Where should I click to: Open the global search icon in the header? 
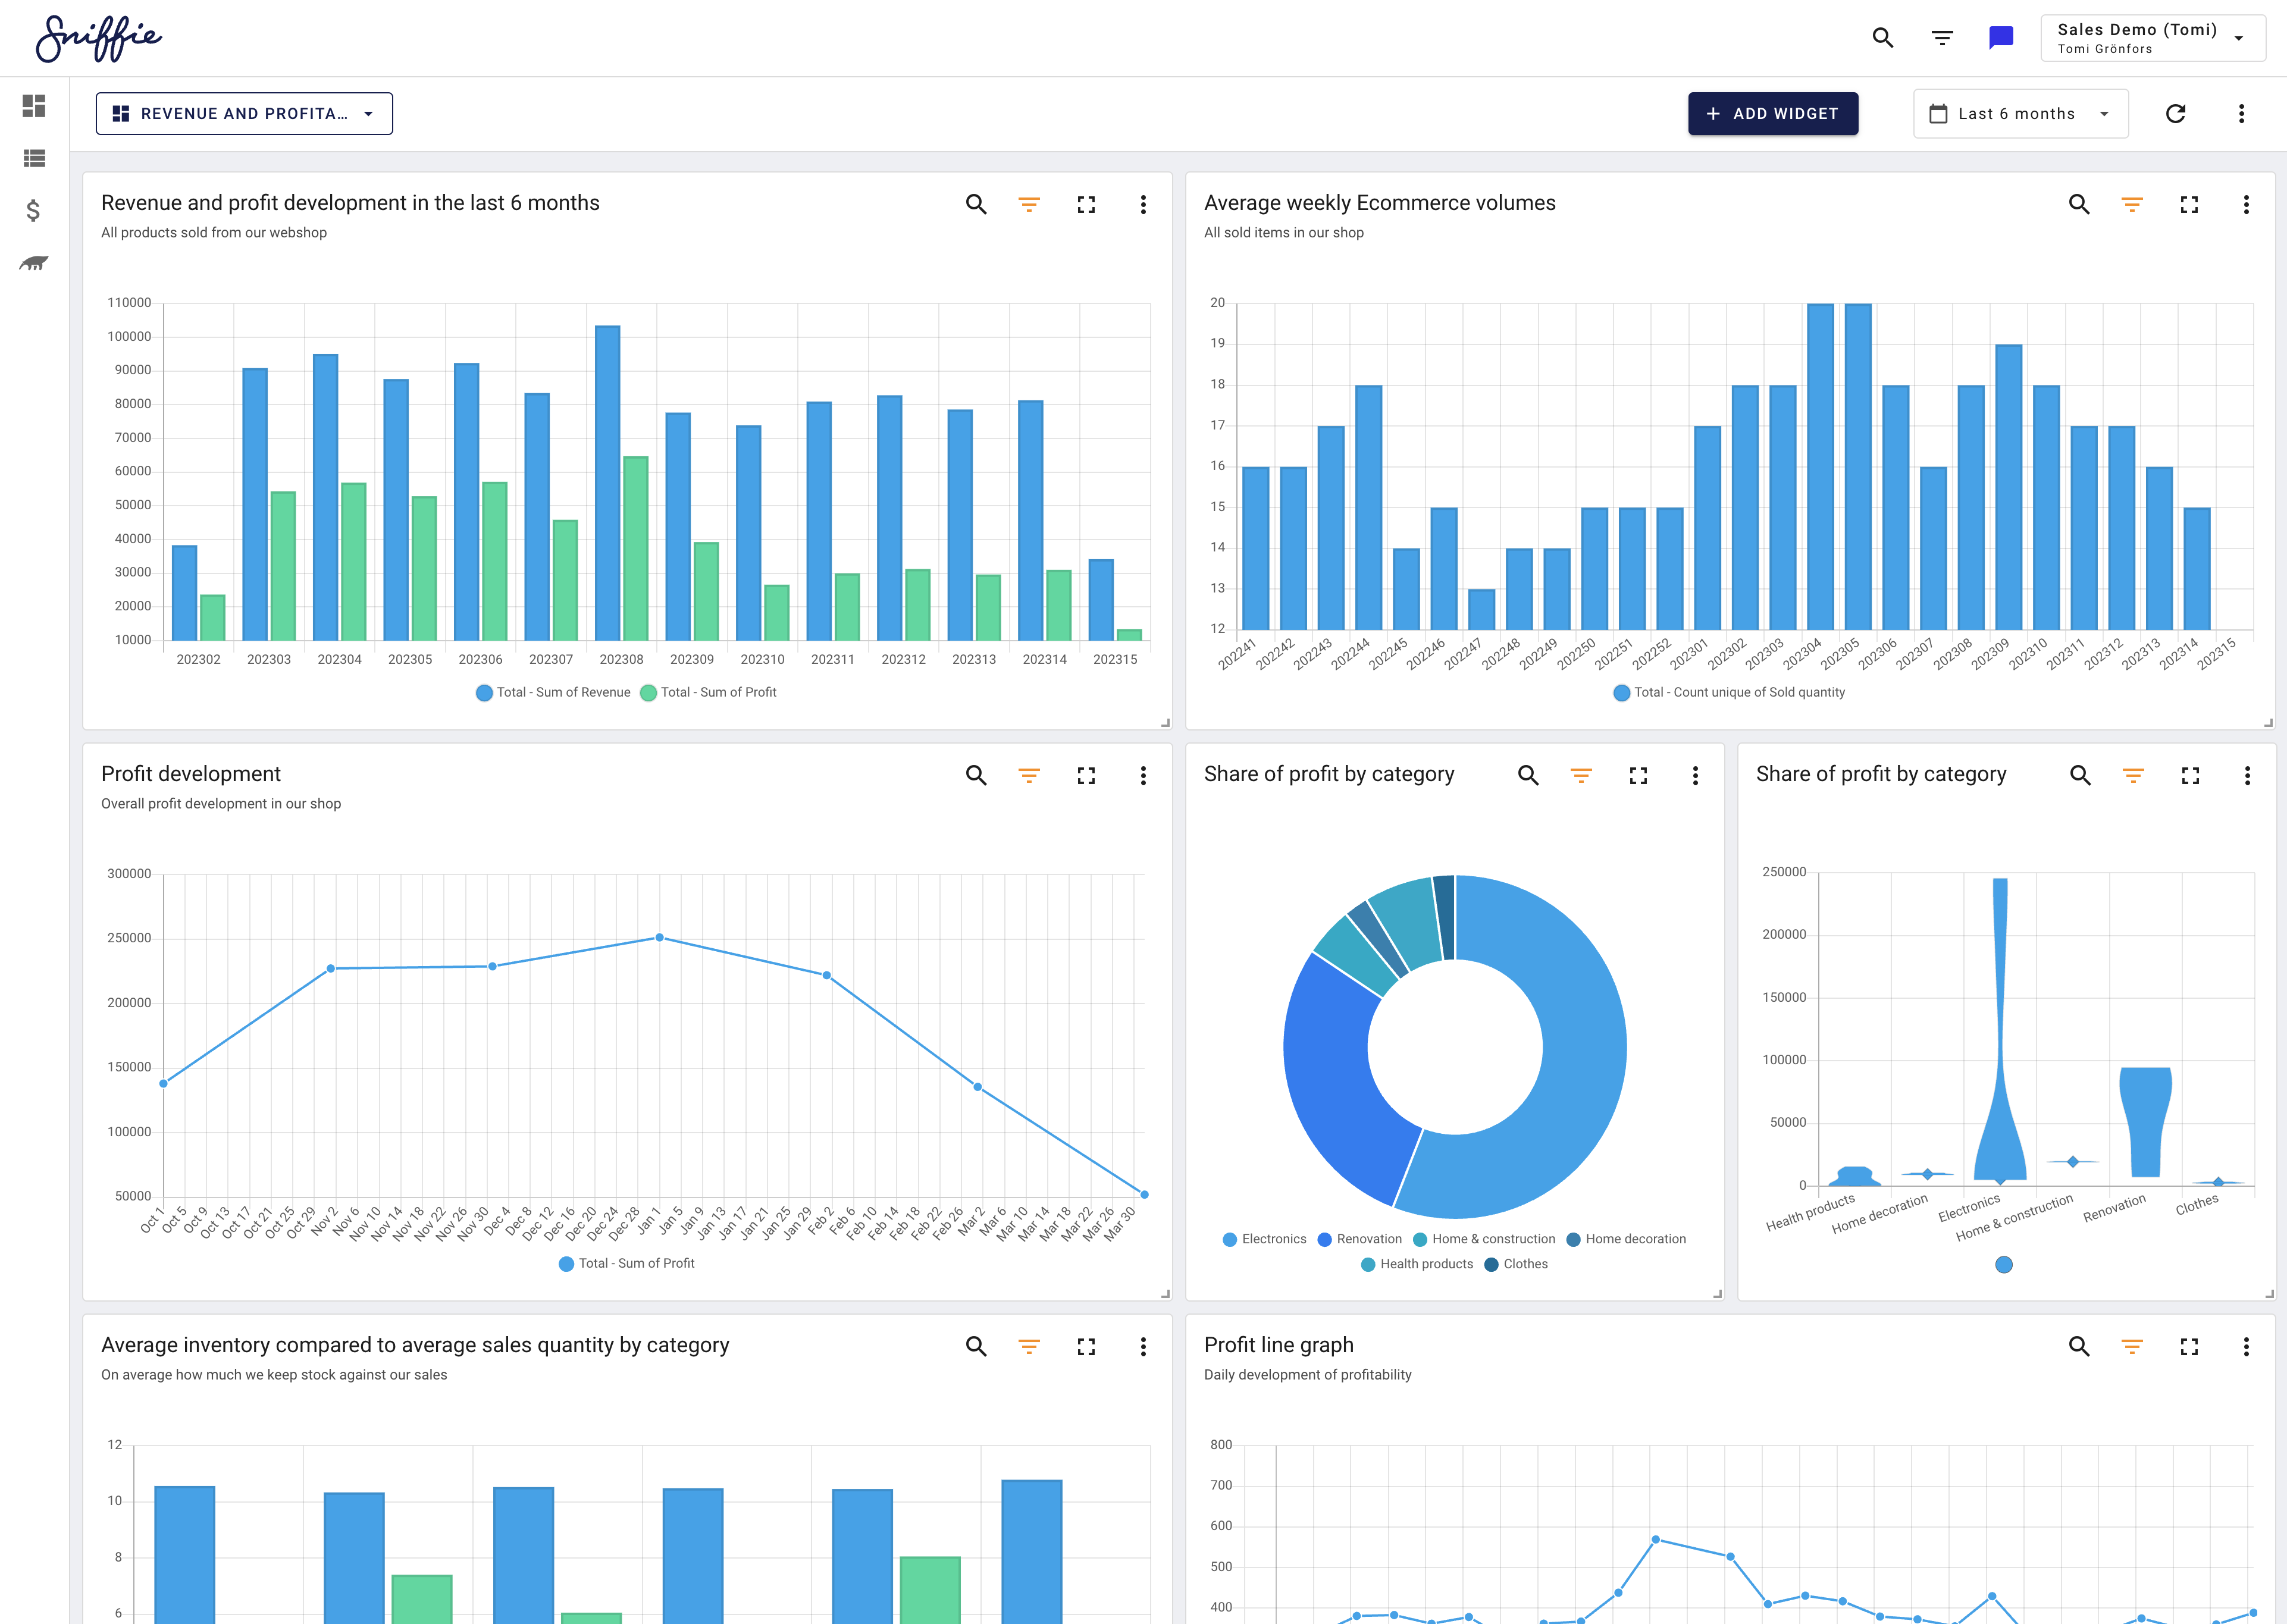pyautogui.click(x=1883, y=37)
